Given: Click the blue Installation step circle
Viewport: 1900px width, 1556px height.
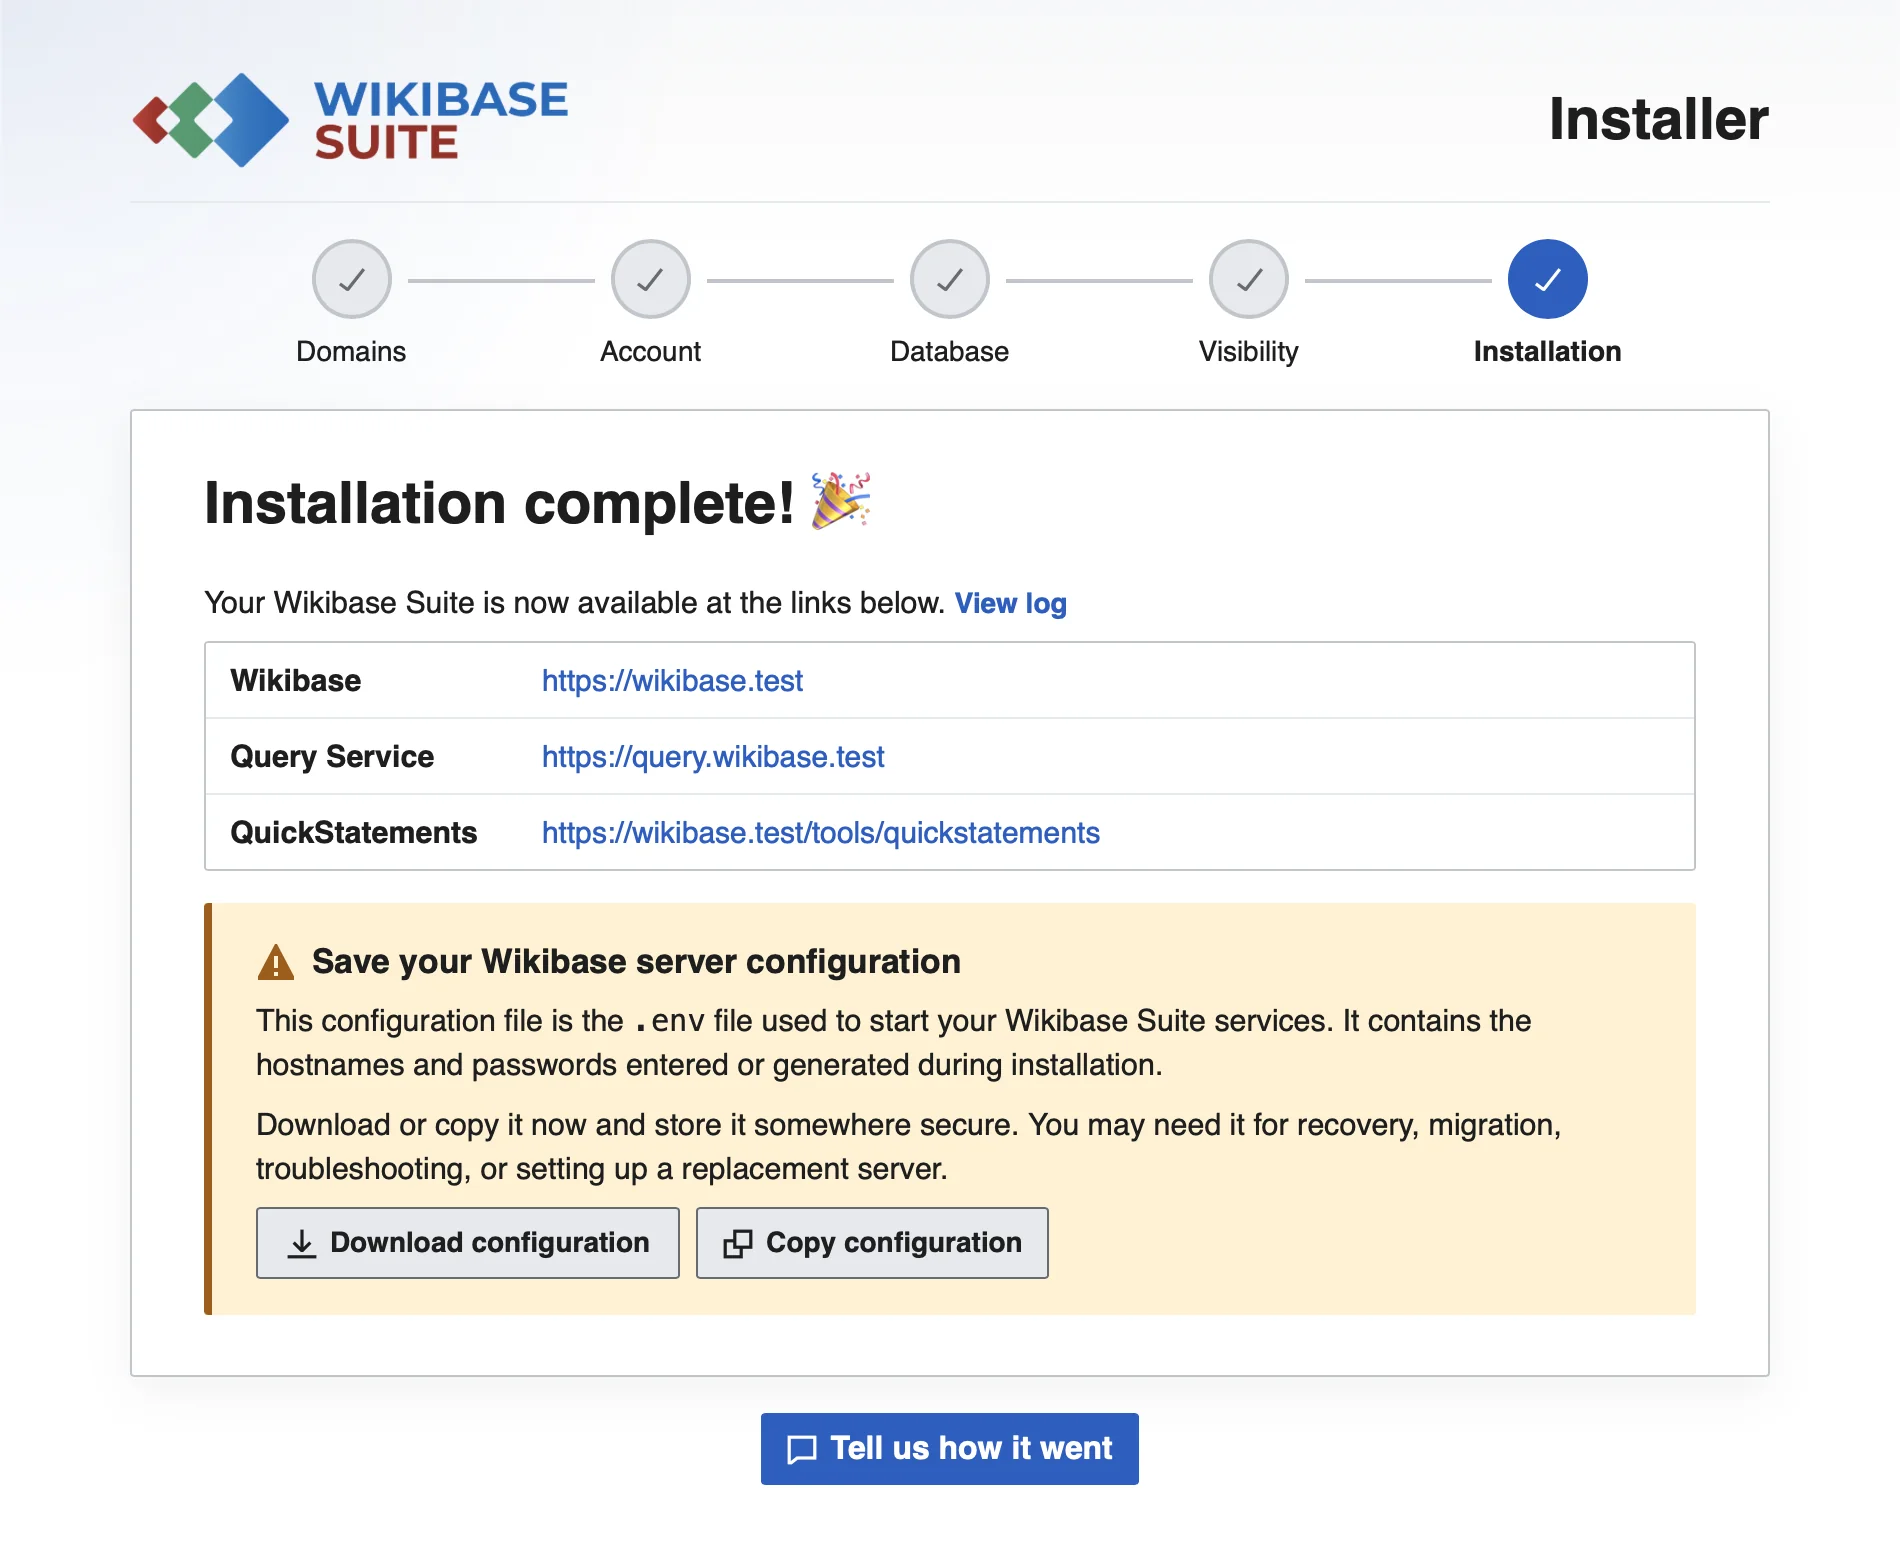Looking at the screenshot, I should 1547,279.
